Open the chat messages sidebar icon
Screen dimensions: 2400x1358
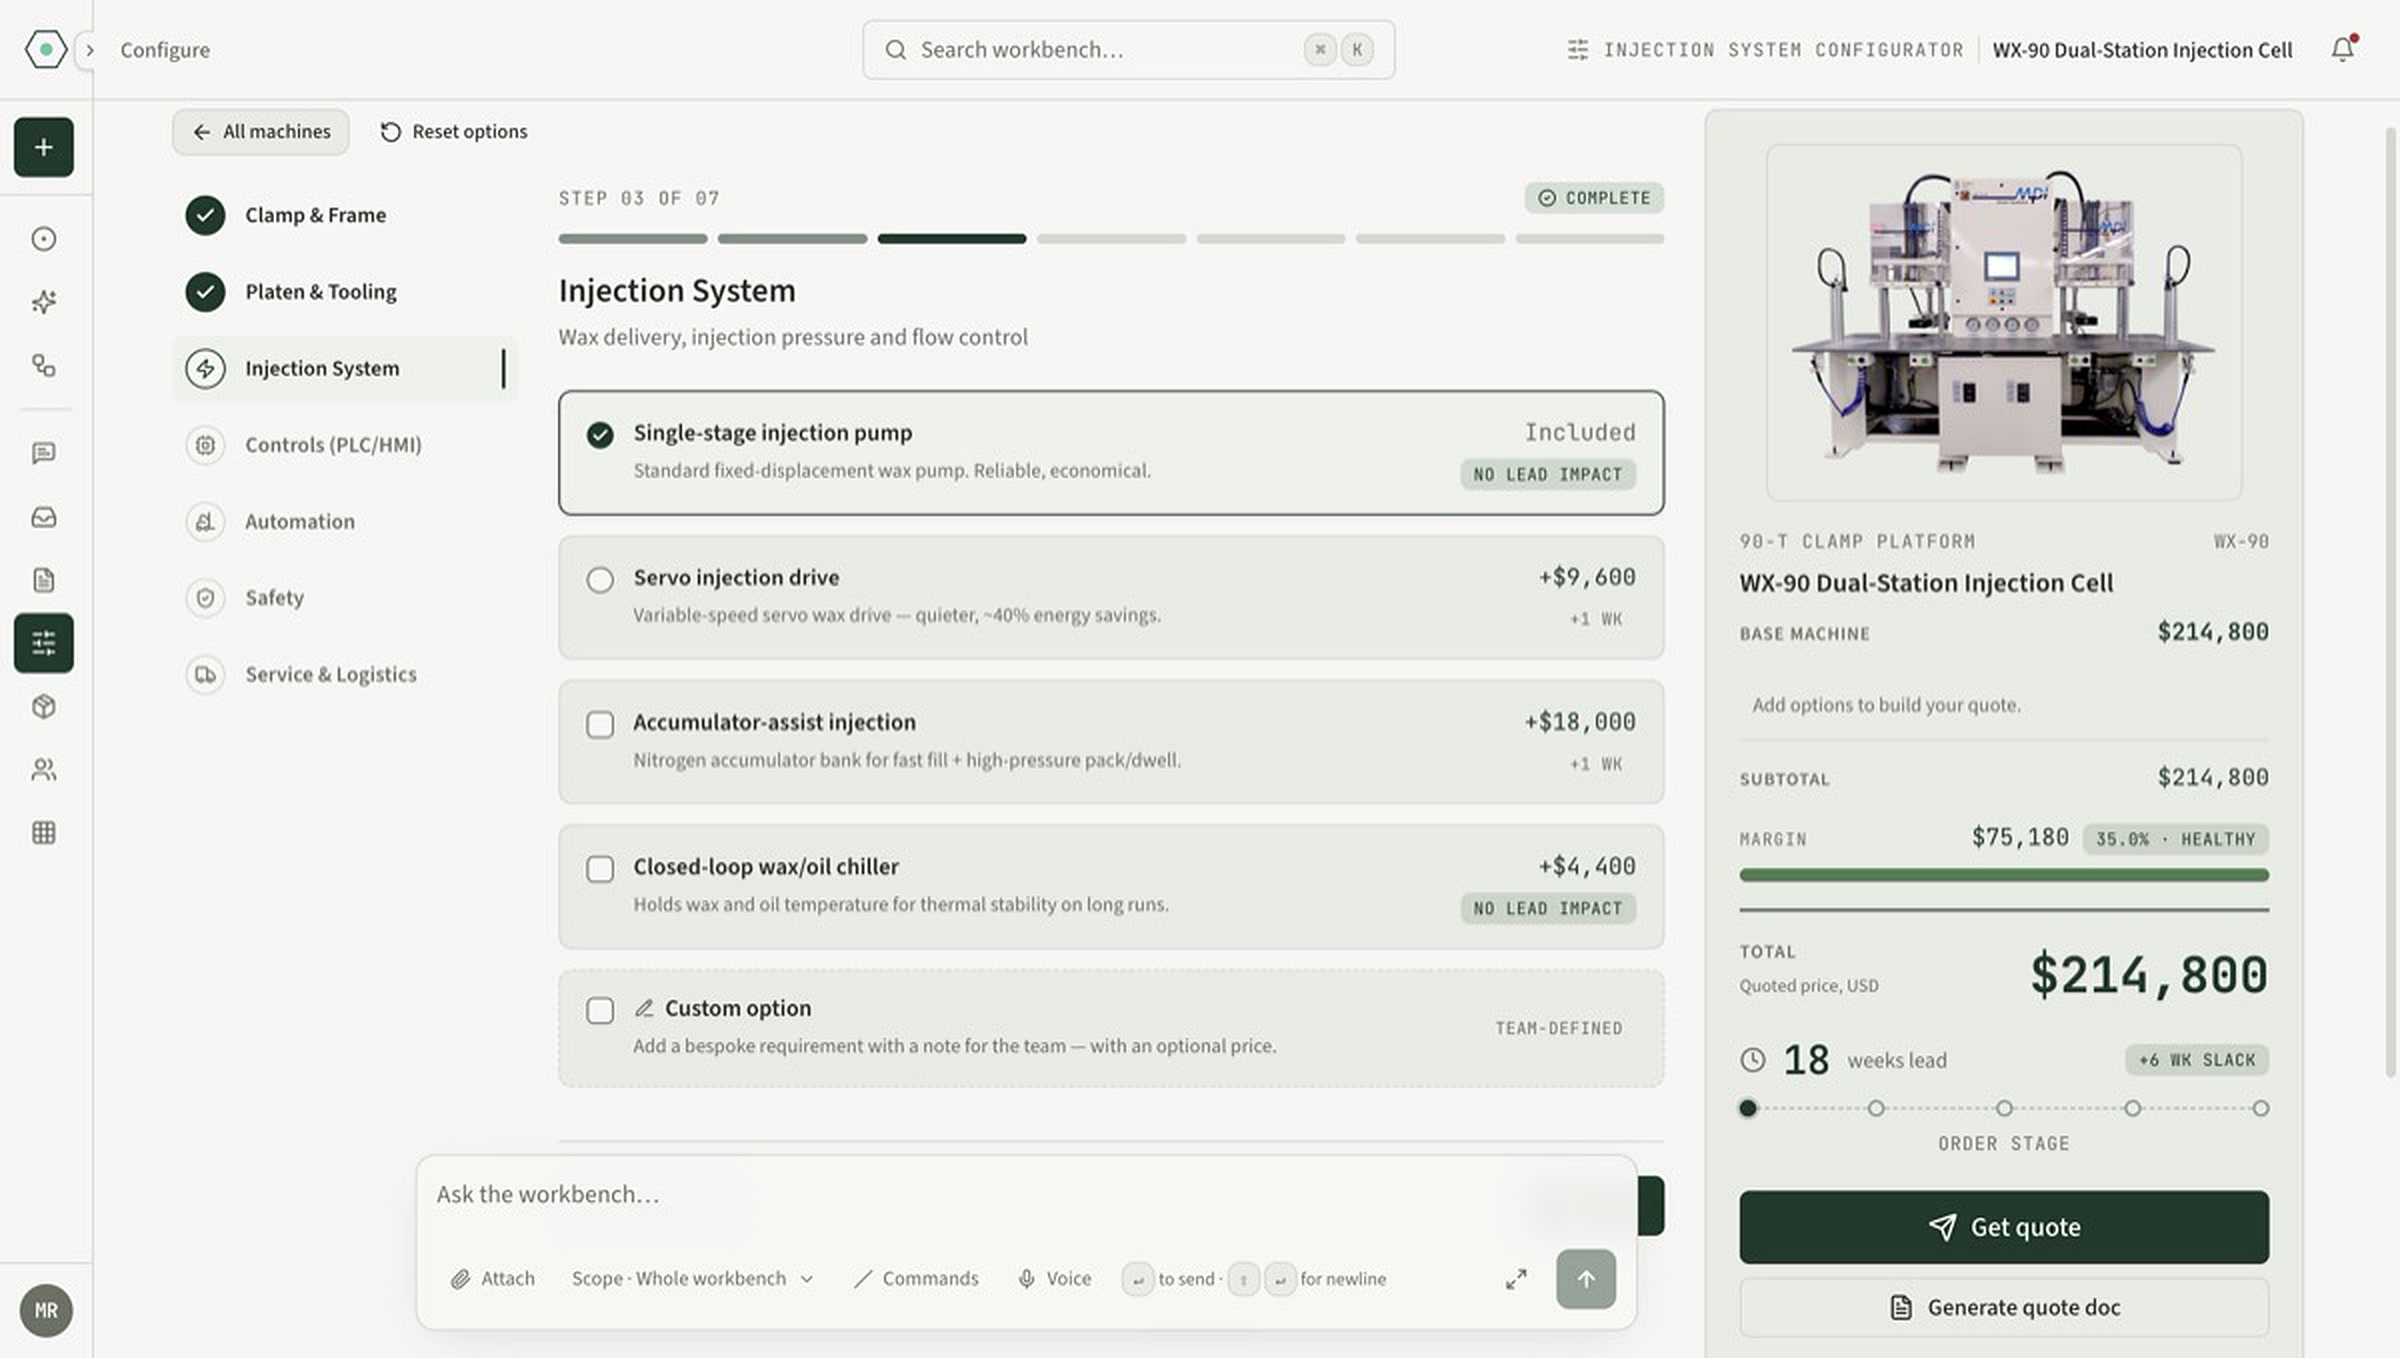pos(44,453)
